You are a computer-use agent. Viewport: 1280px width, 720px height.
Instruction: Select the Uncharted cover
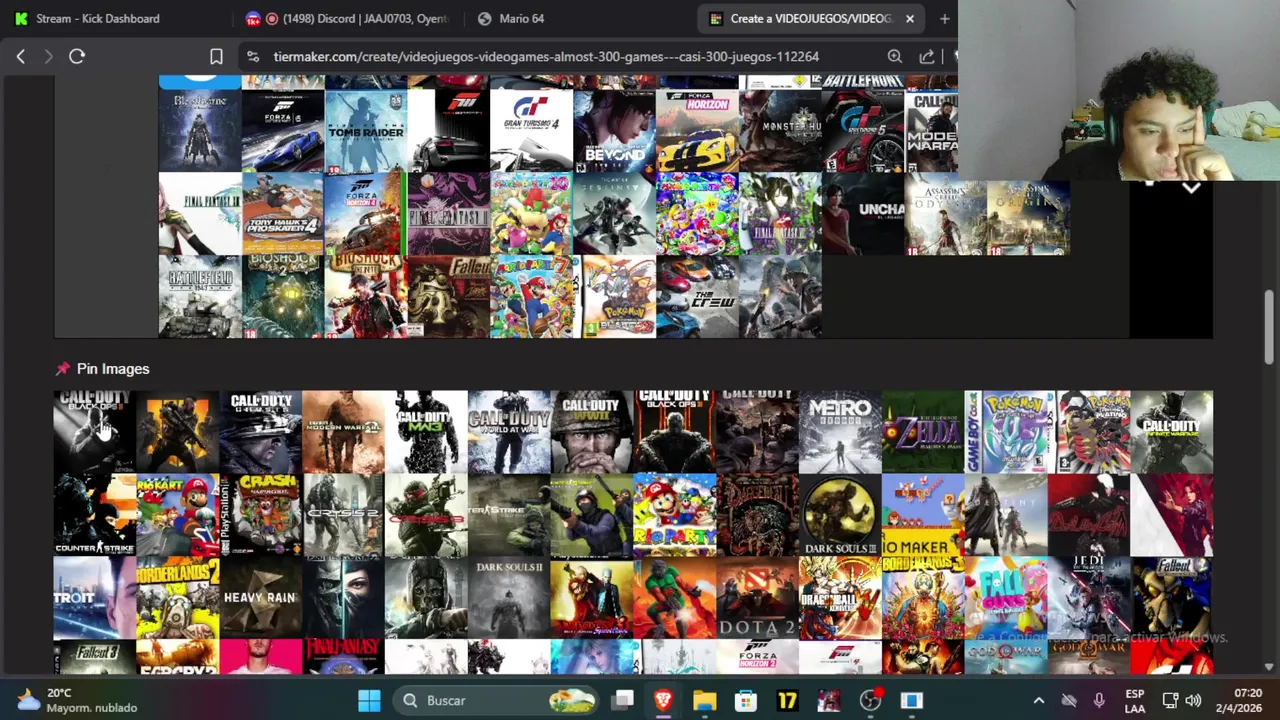(x=863, y=214)
